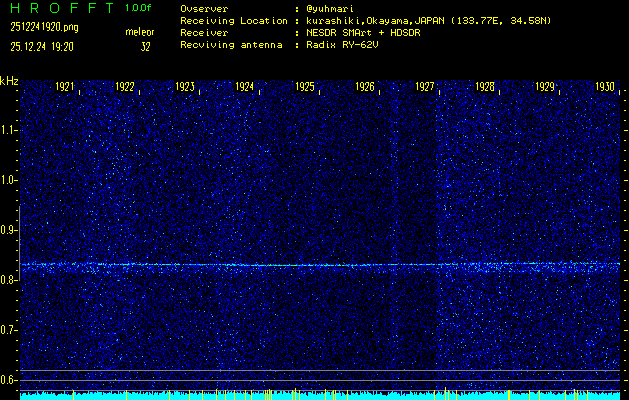
Task: Click the 1923 time marker
Action: click(x=185, y=87)
